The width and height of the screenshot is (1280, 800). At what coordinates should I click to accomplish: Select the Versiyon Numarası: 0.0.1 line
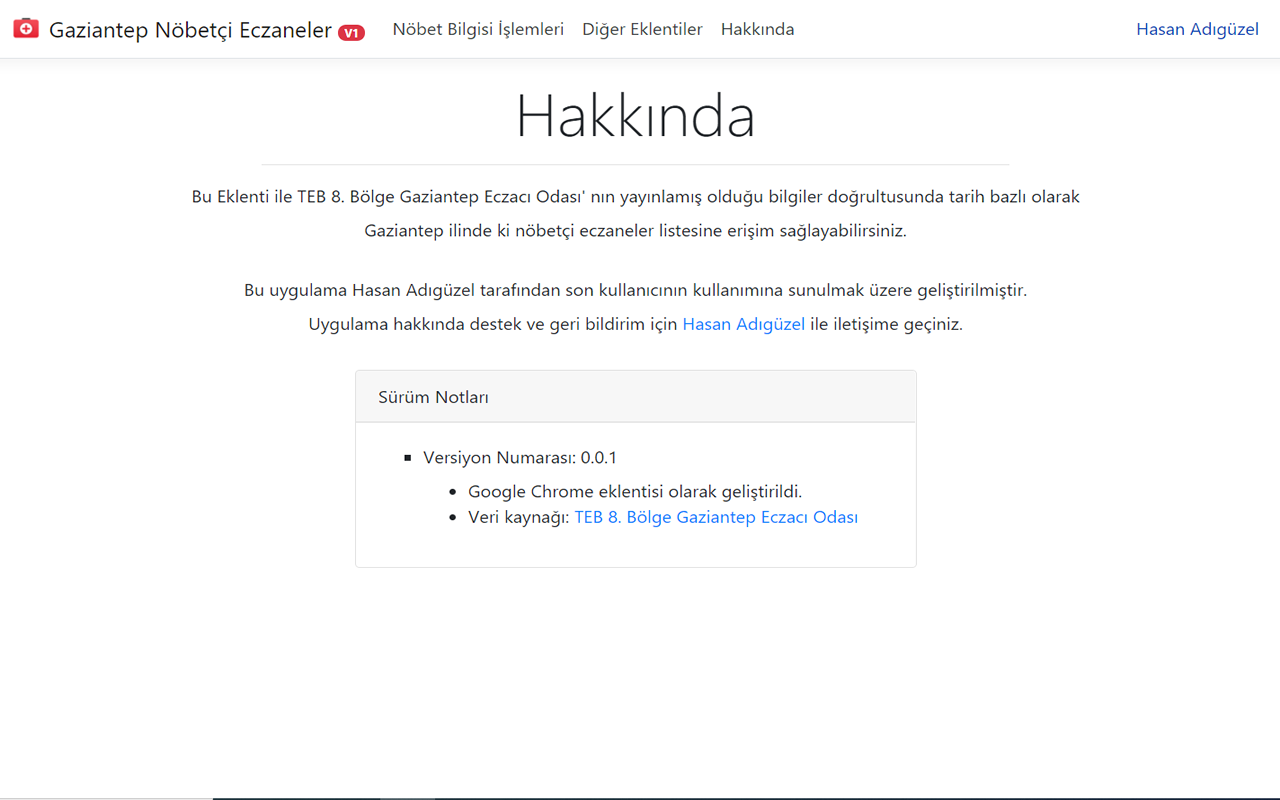(520, 458)
